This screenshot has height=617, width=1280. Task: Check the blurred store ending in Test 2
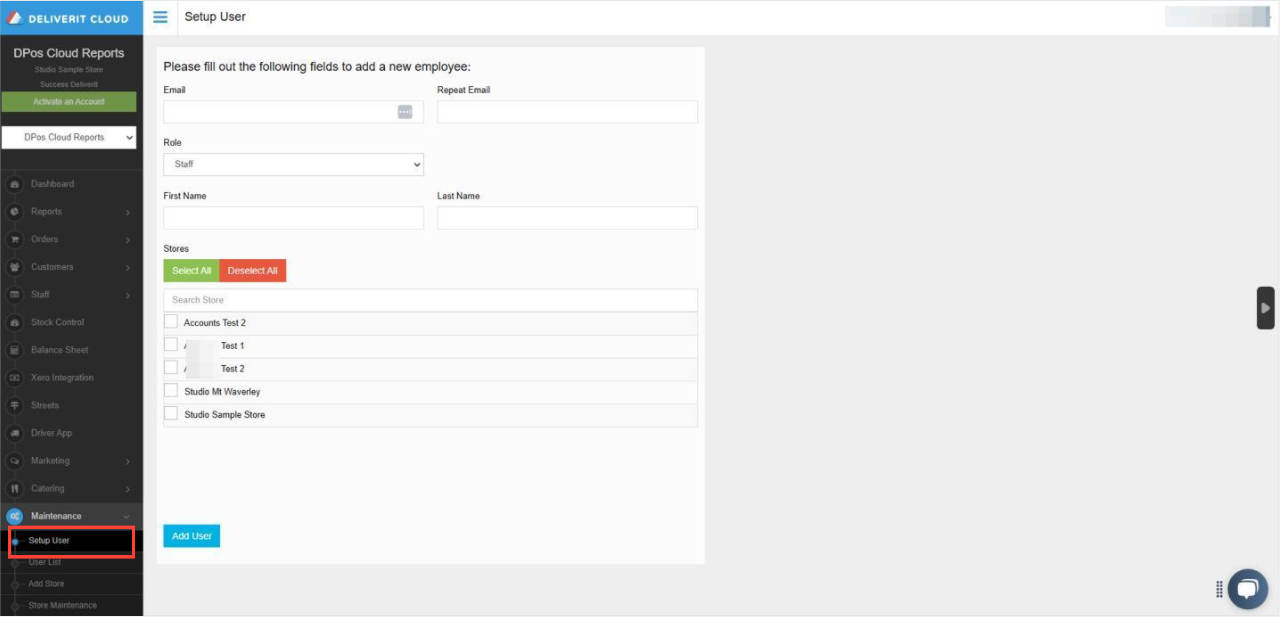coord(171,368)
